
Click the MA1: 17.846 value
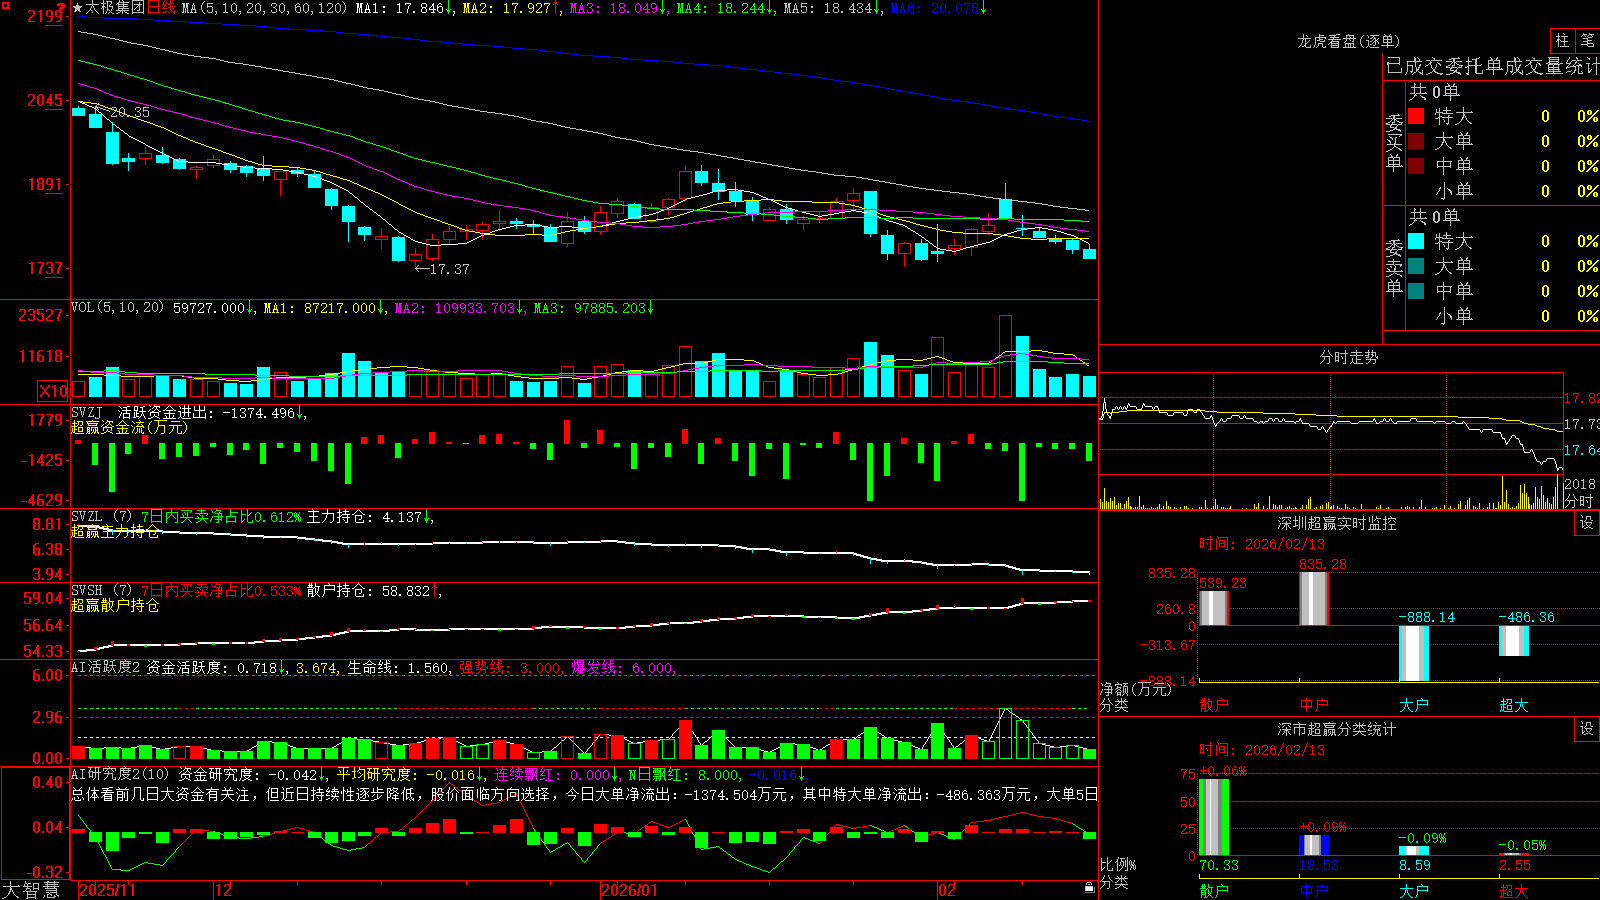pos(399,8)
